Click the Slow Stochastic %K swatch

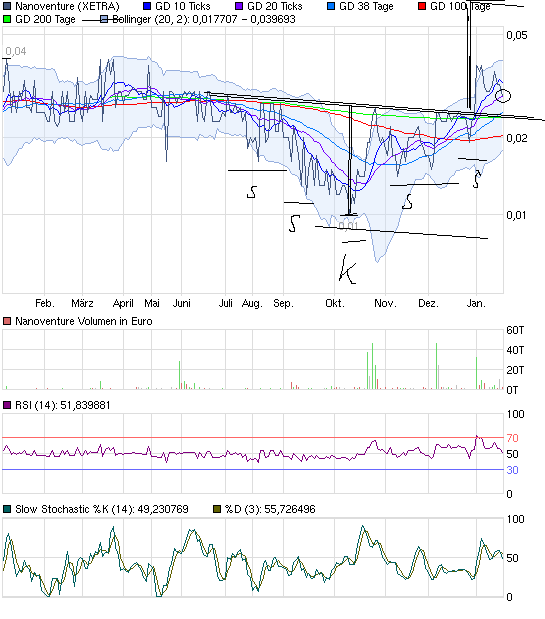7,509
